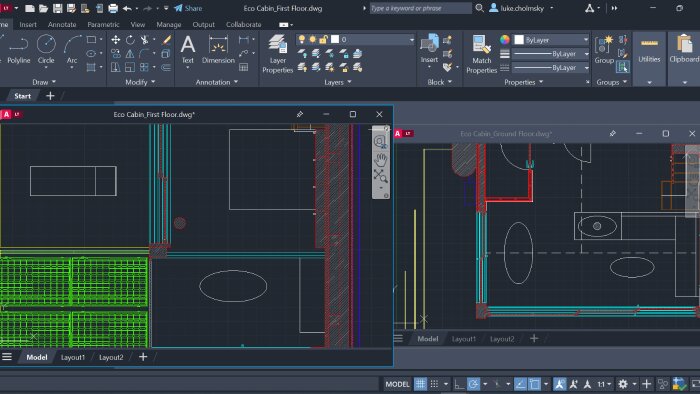Click the search magnifier icon
This screenshot has width=700, height=394.
coord(479,8)
